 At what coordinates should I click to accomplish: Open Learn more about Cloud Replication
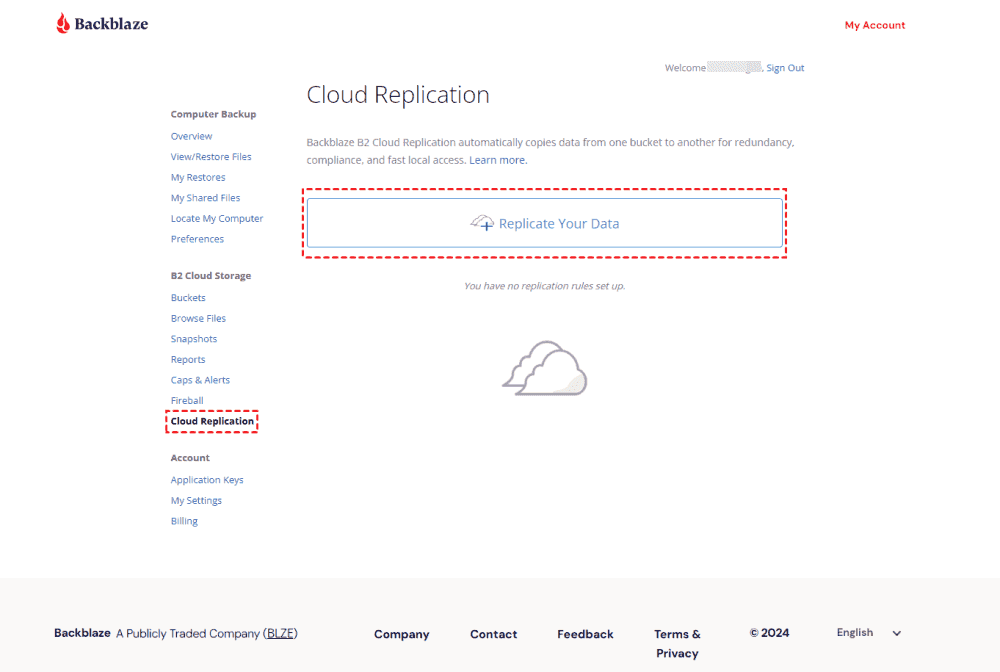(498, 160)
